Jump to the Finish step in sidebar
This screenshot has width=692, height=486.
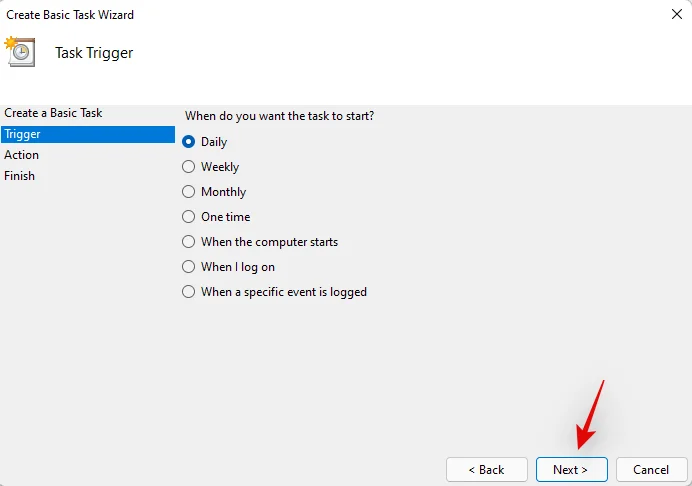coord(20,176)
